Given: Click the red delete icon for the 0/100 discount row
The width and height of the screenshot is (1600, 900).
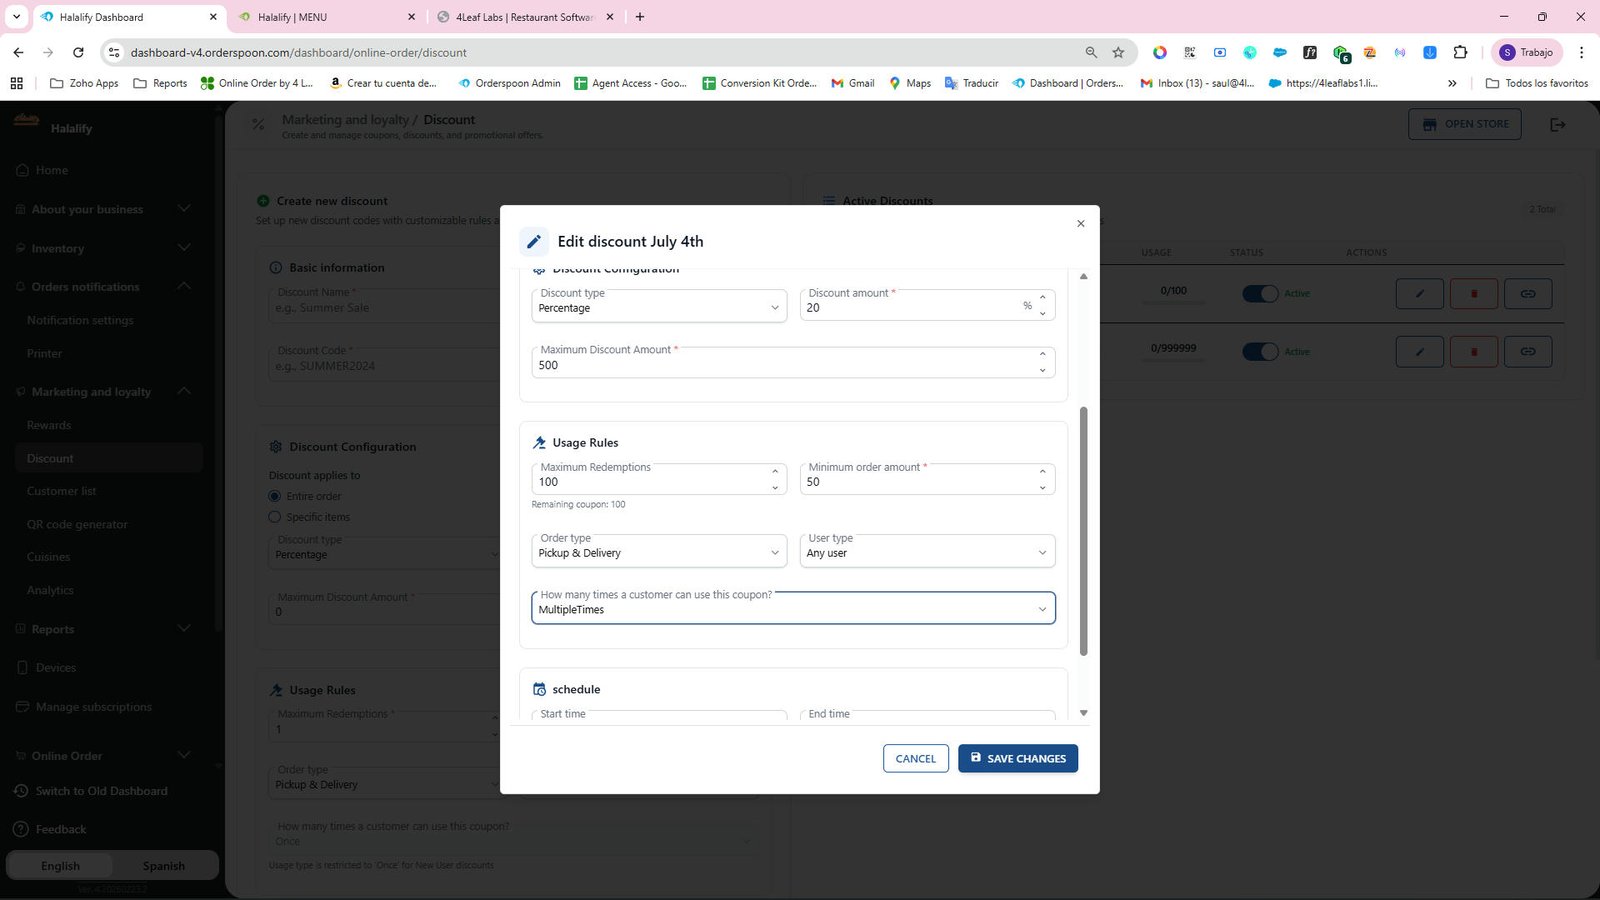Looking at the screenshot, I should pos(1474,294).
